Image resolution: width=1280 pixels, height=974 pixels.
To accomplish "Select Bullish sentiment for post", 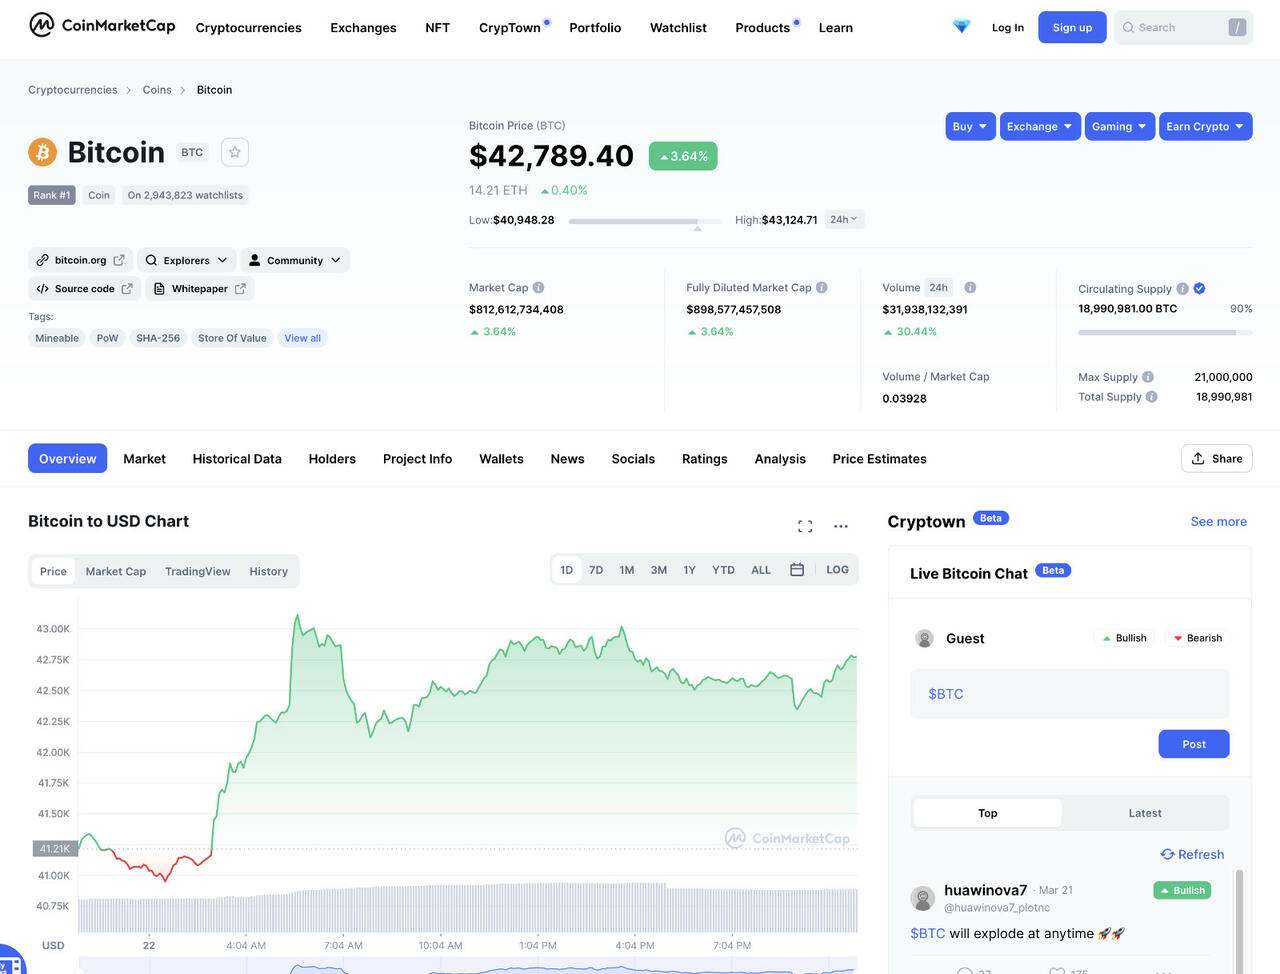I will 1125,638.
